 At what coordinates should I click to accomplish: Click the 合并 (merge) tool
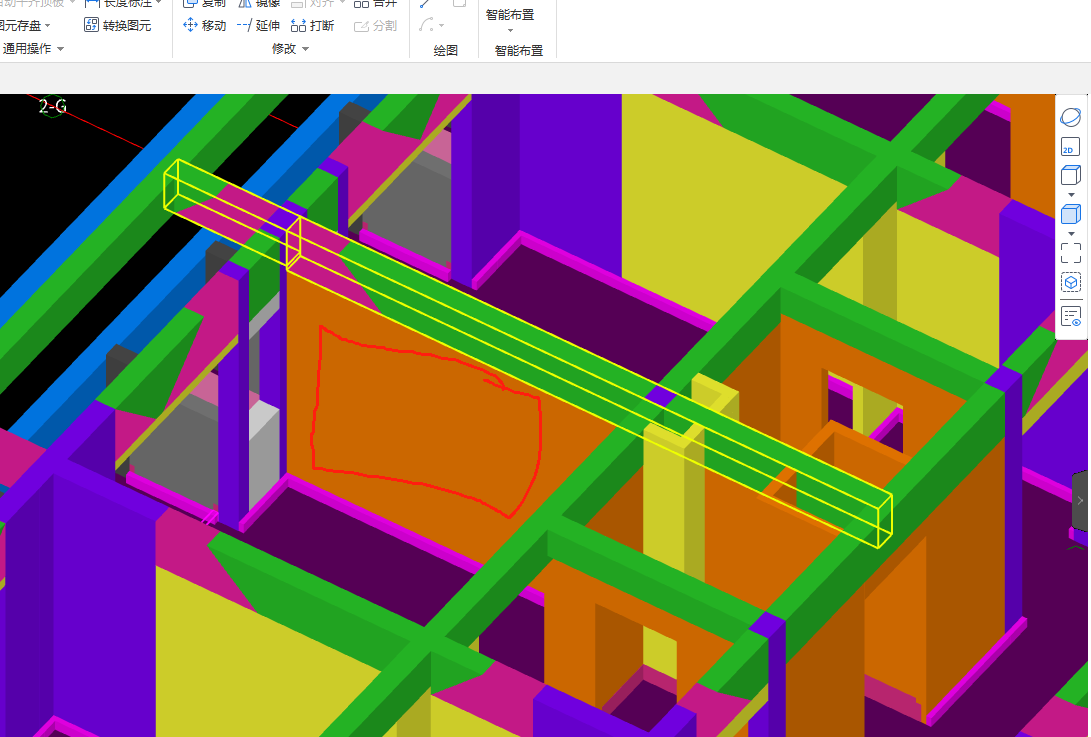click(375, 3)
